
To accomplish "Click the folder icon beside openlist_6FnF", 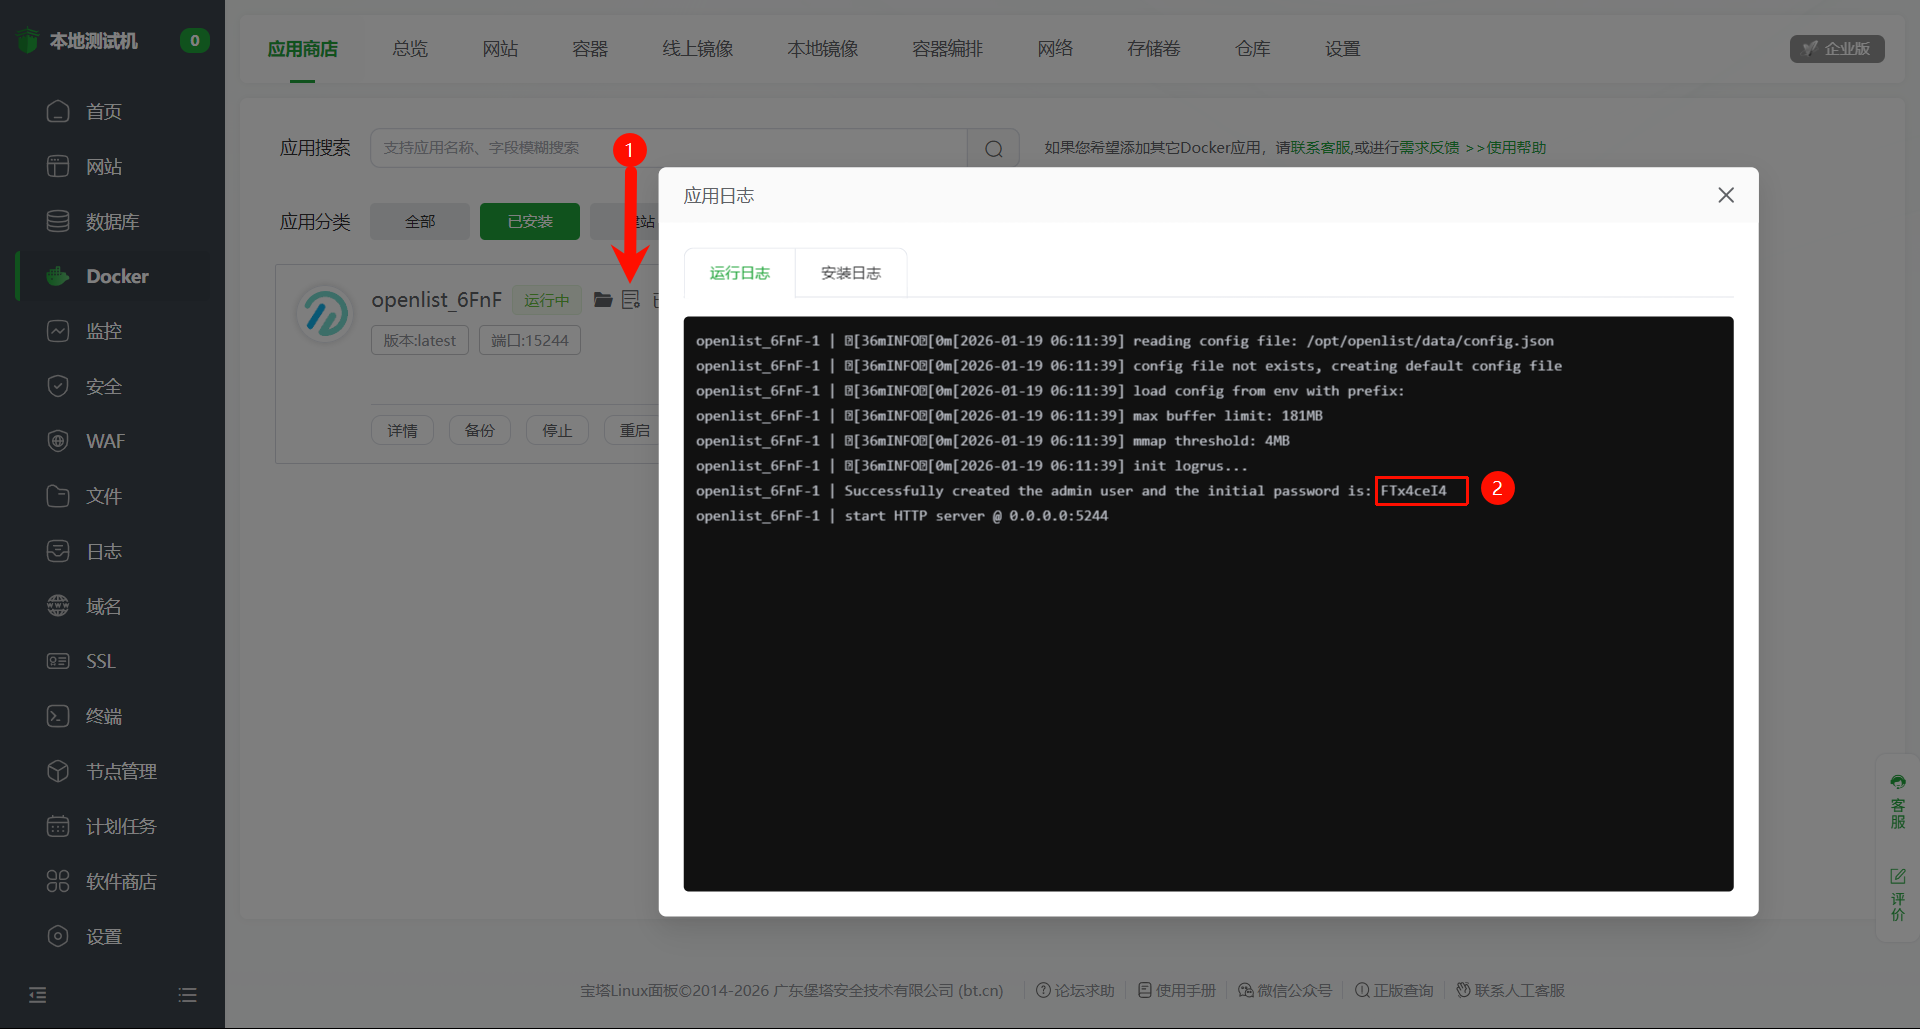I will (x=603, y=300).
